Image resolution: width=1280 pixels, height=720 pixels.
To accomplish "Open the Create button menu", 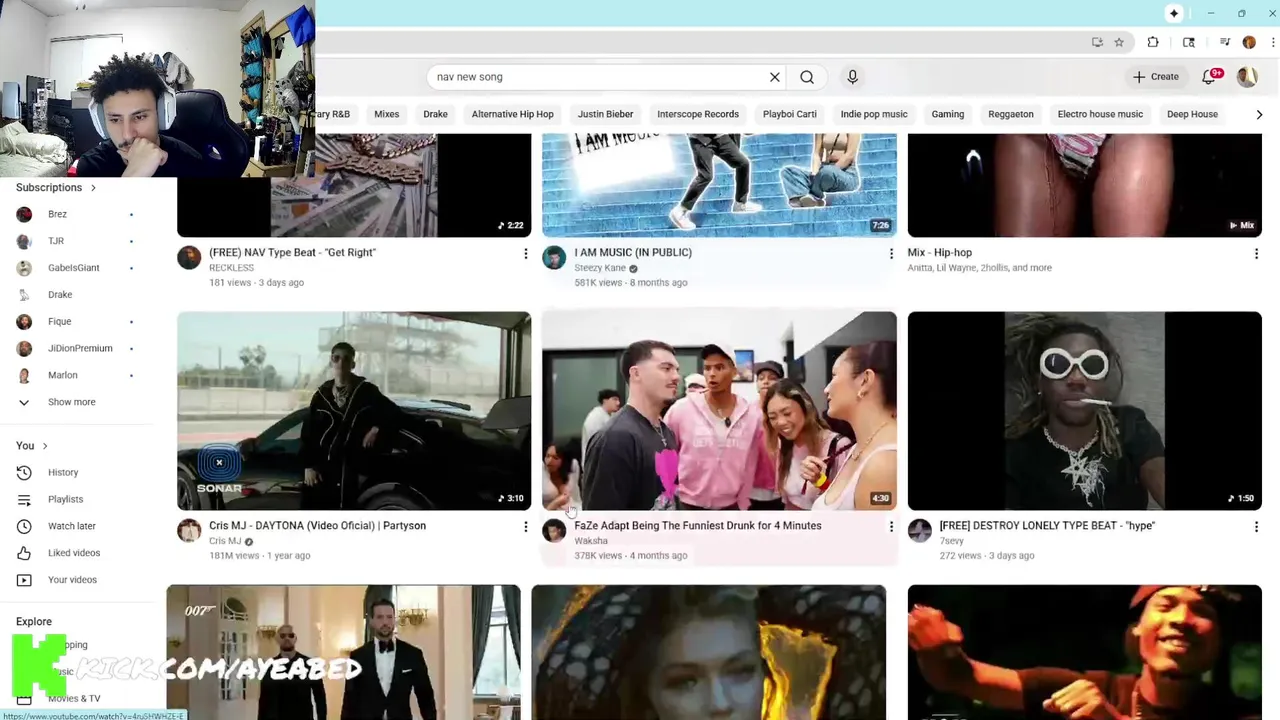I will 1156,77.
